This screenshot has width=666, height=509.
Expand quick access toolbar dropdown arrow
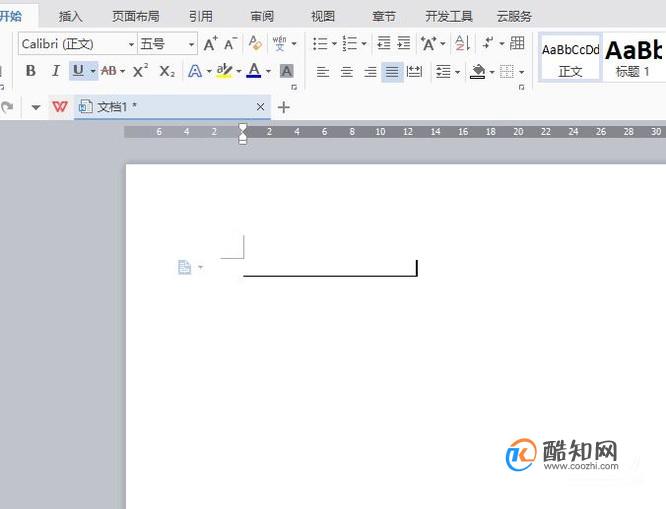[x=36, y=107]
